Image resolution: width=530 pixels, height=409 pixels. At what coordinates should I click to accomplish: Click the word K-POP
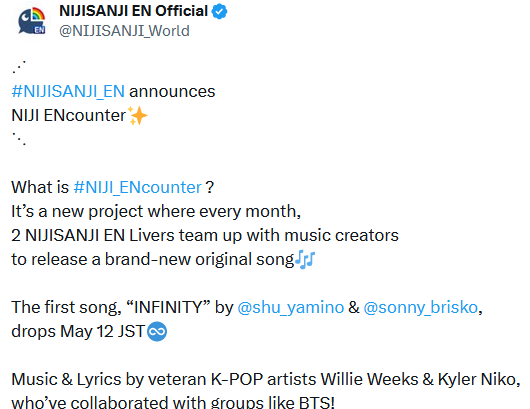pyautogui.click(x=237, y=379)
